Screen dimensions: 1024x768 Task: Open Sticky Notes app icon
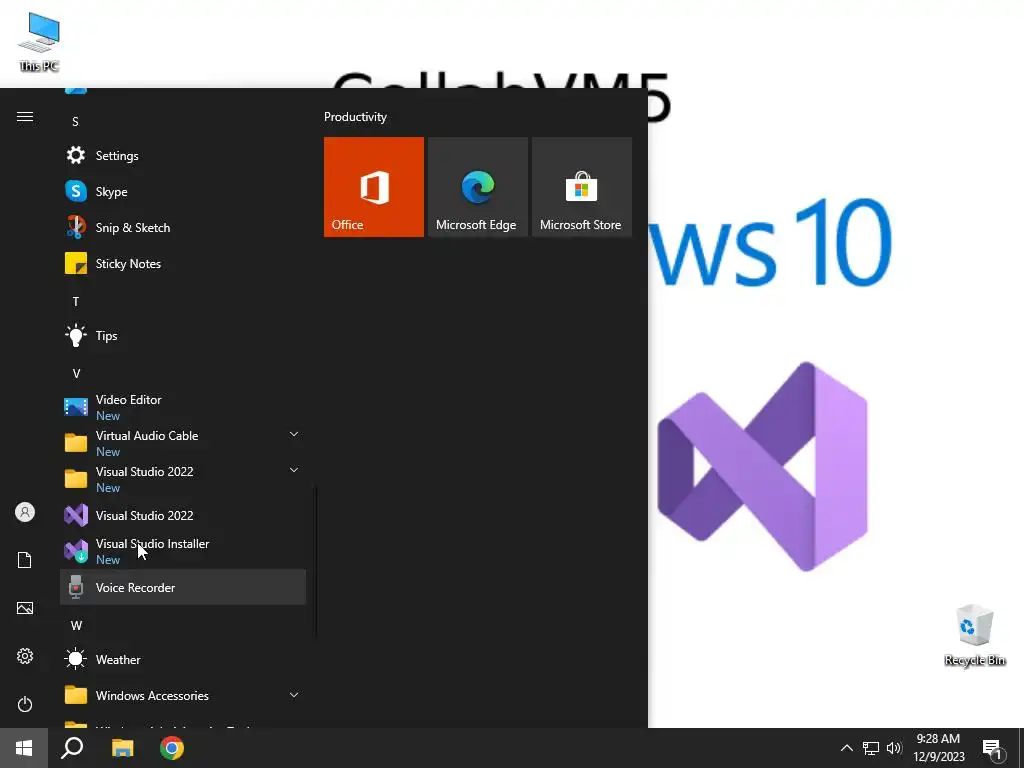coord(76,263)
